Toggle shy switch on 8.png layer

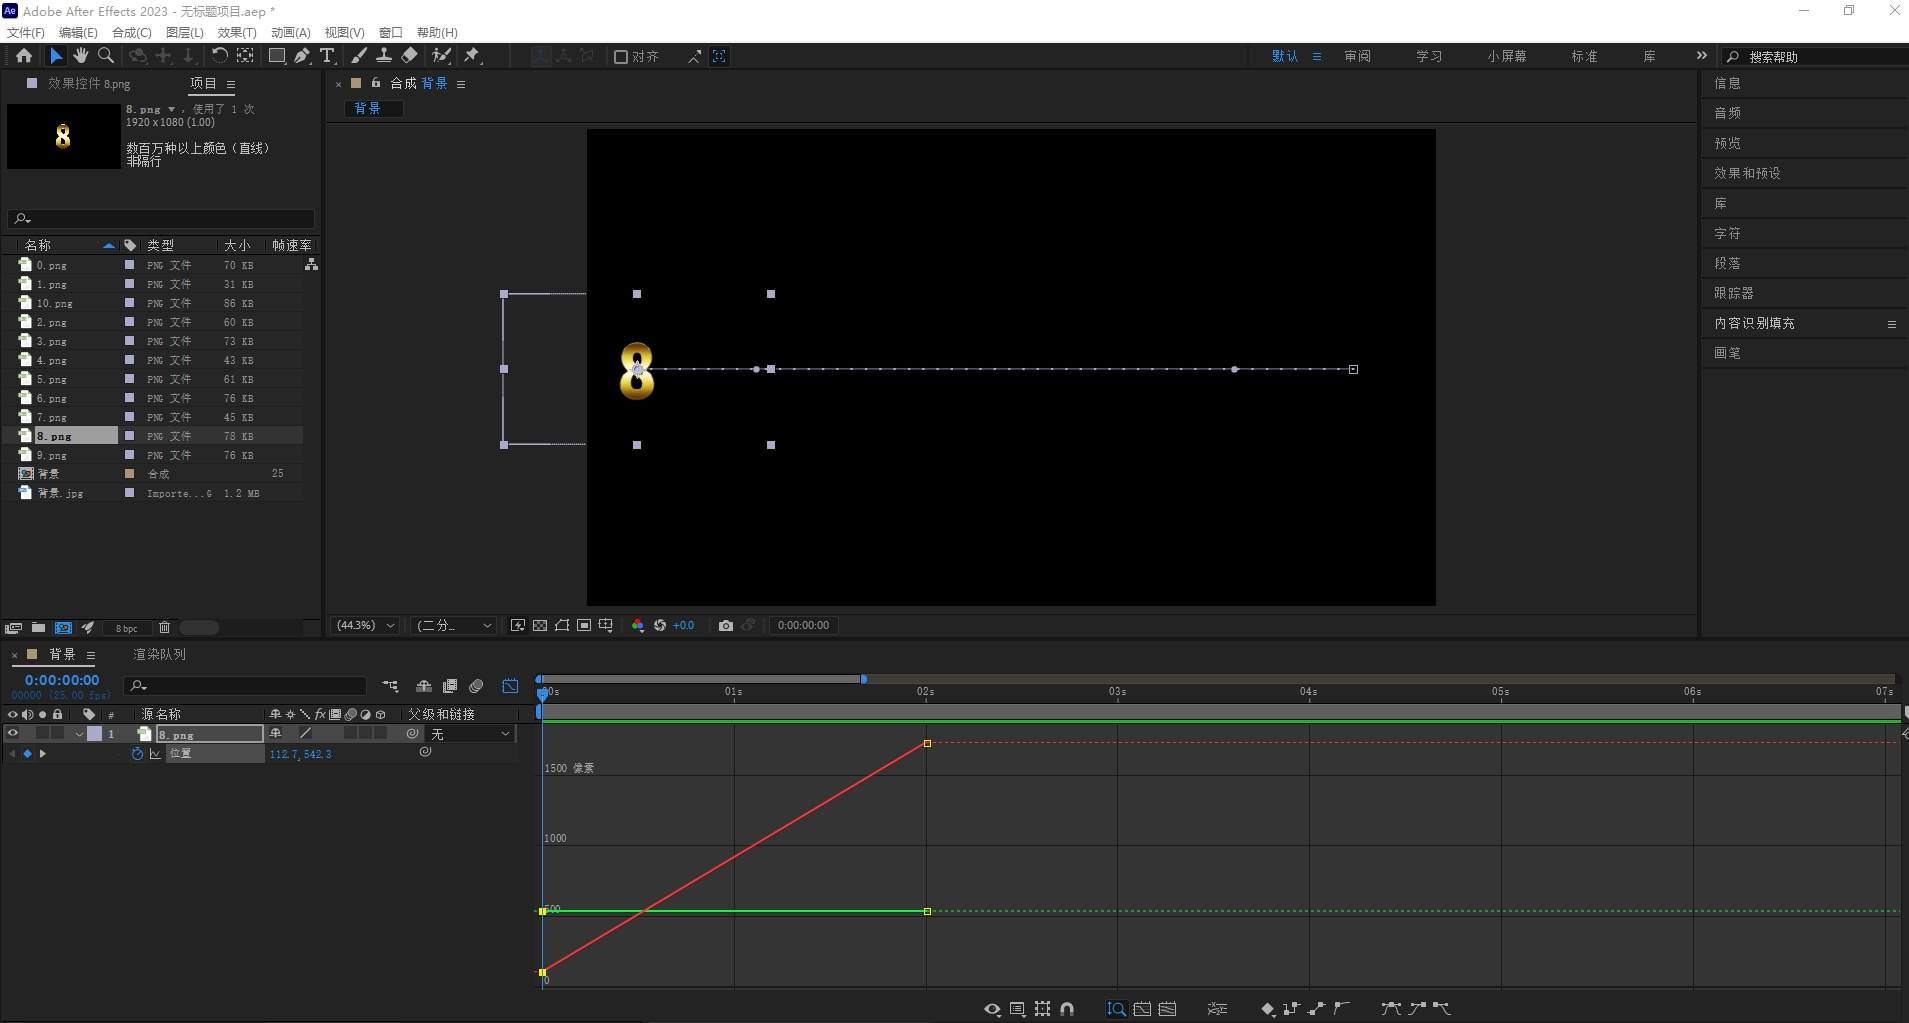pos(276,733)
